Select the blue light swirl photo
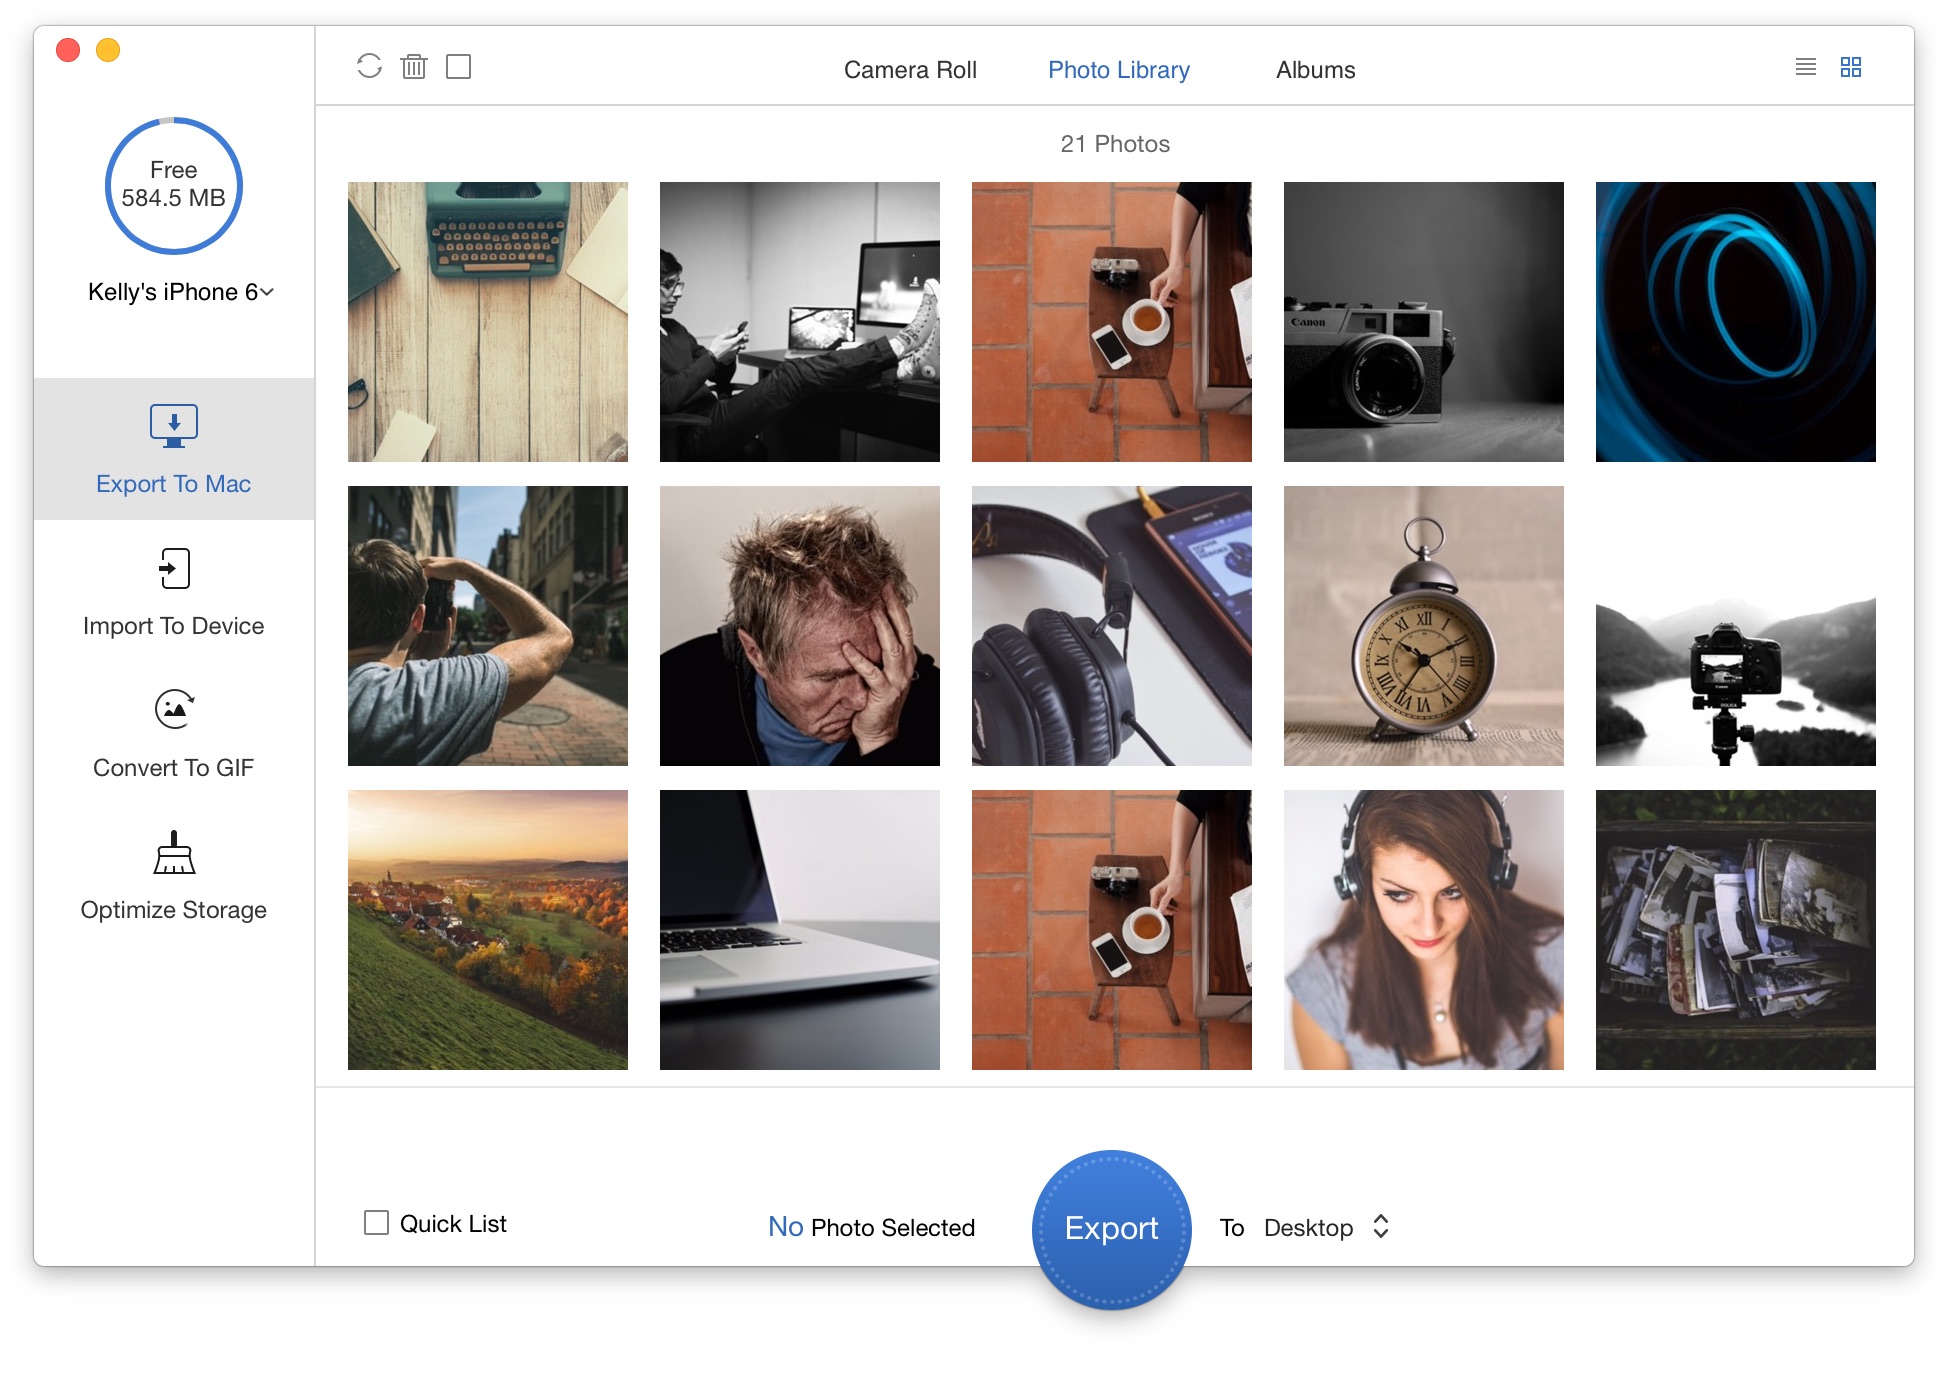Viewport: 1948px width, 1380px height. 1736,322
